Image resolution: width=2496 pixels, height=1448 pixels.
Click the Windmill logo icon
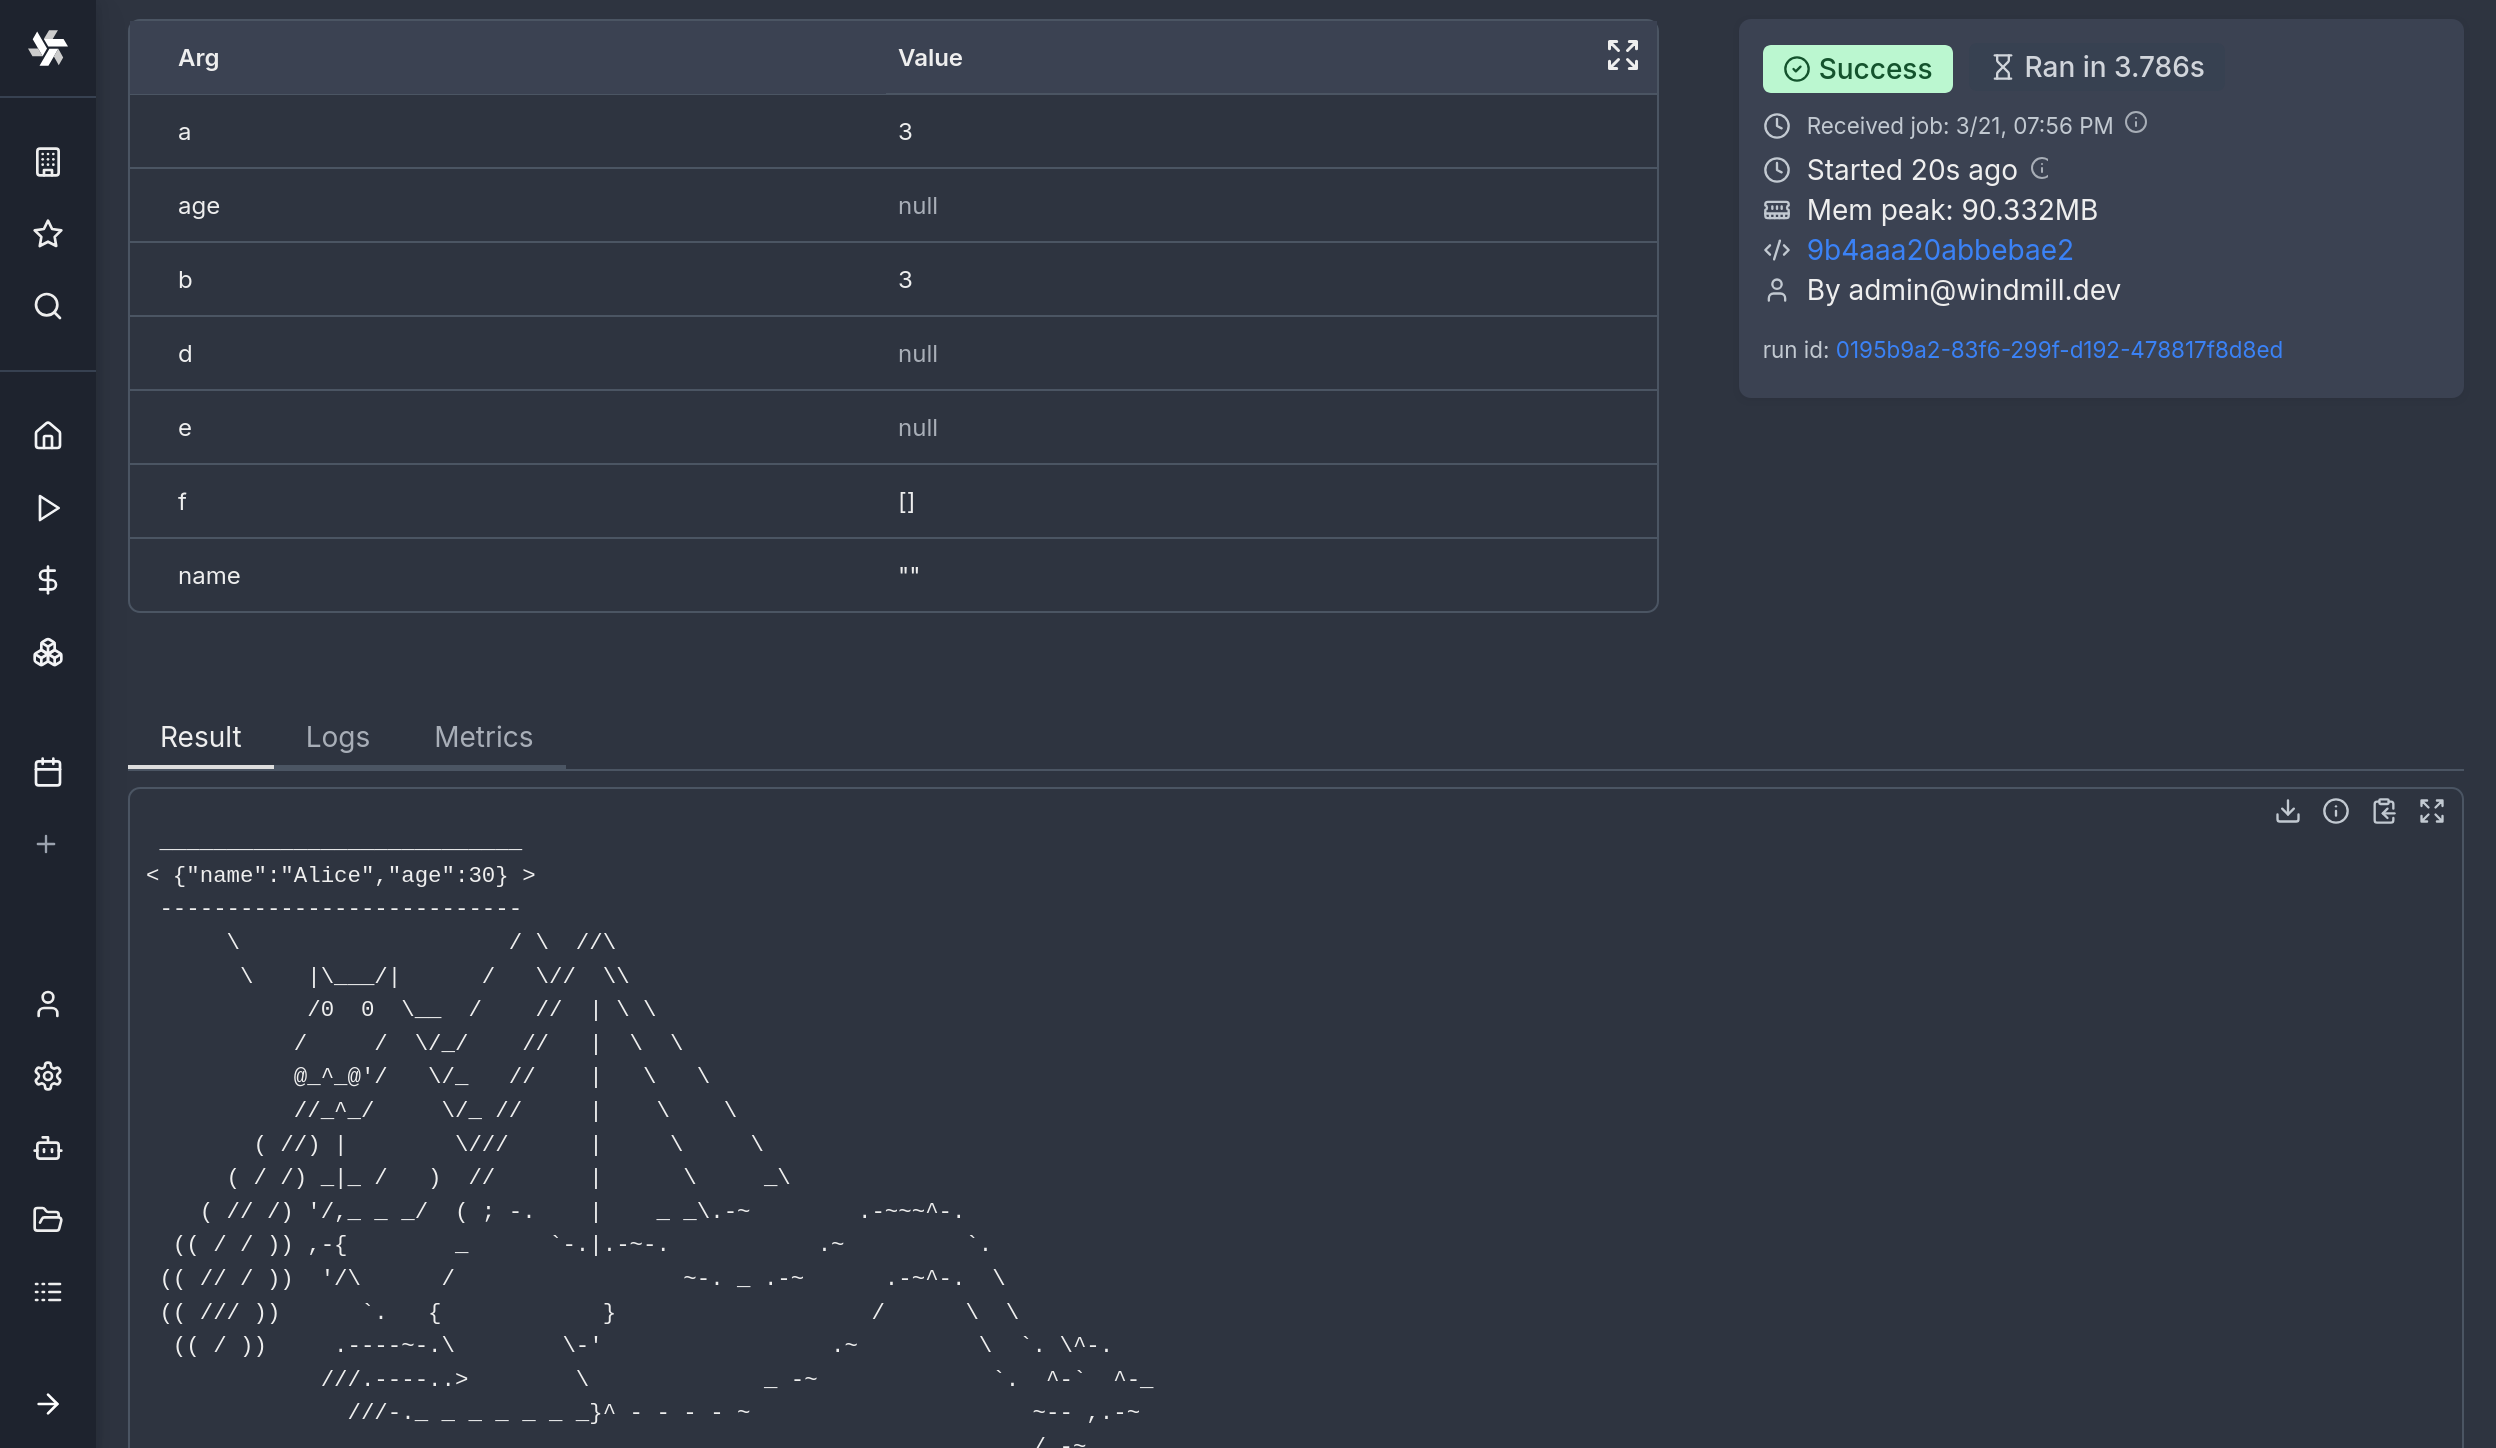coord(48,47)
